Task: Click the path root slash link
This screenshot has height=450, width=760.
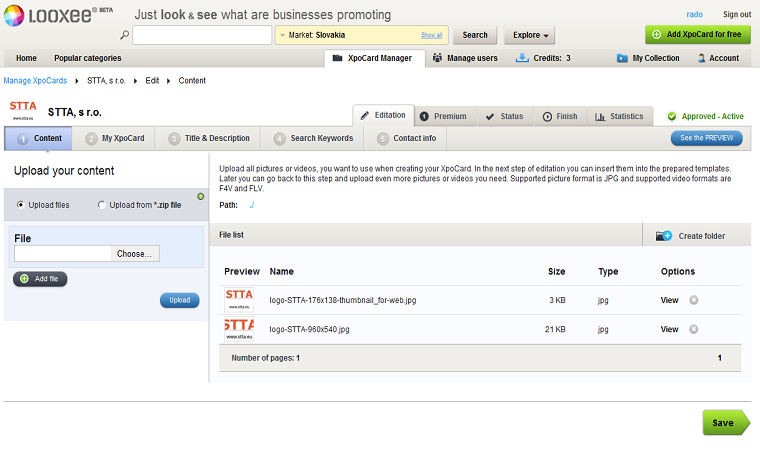Action: coord(252,205)
